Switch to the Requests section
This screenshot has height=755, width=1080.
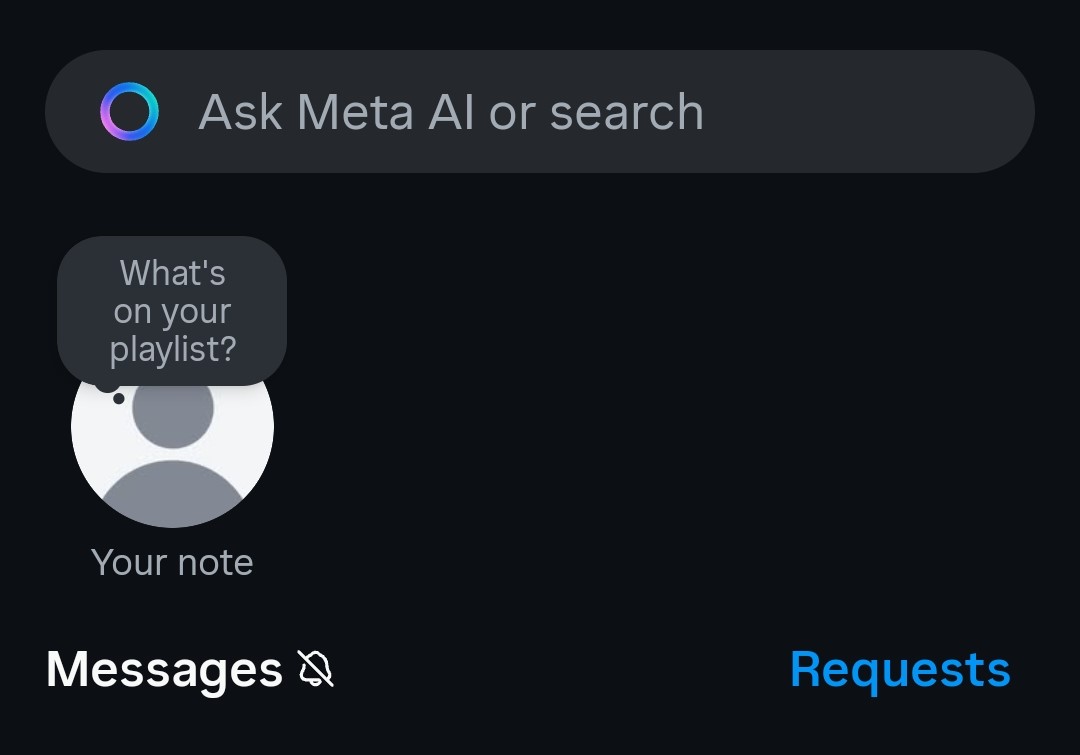(900, 670)
